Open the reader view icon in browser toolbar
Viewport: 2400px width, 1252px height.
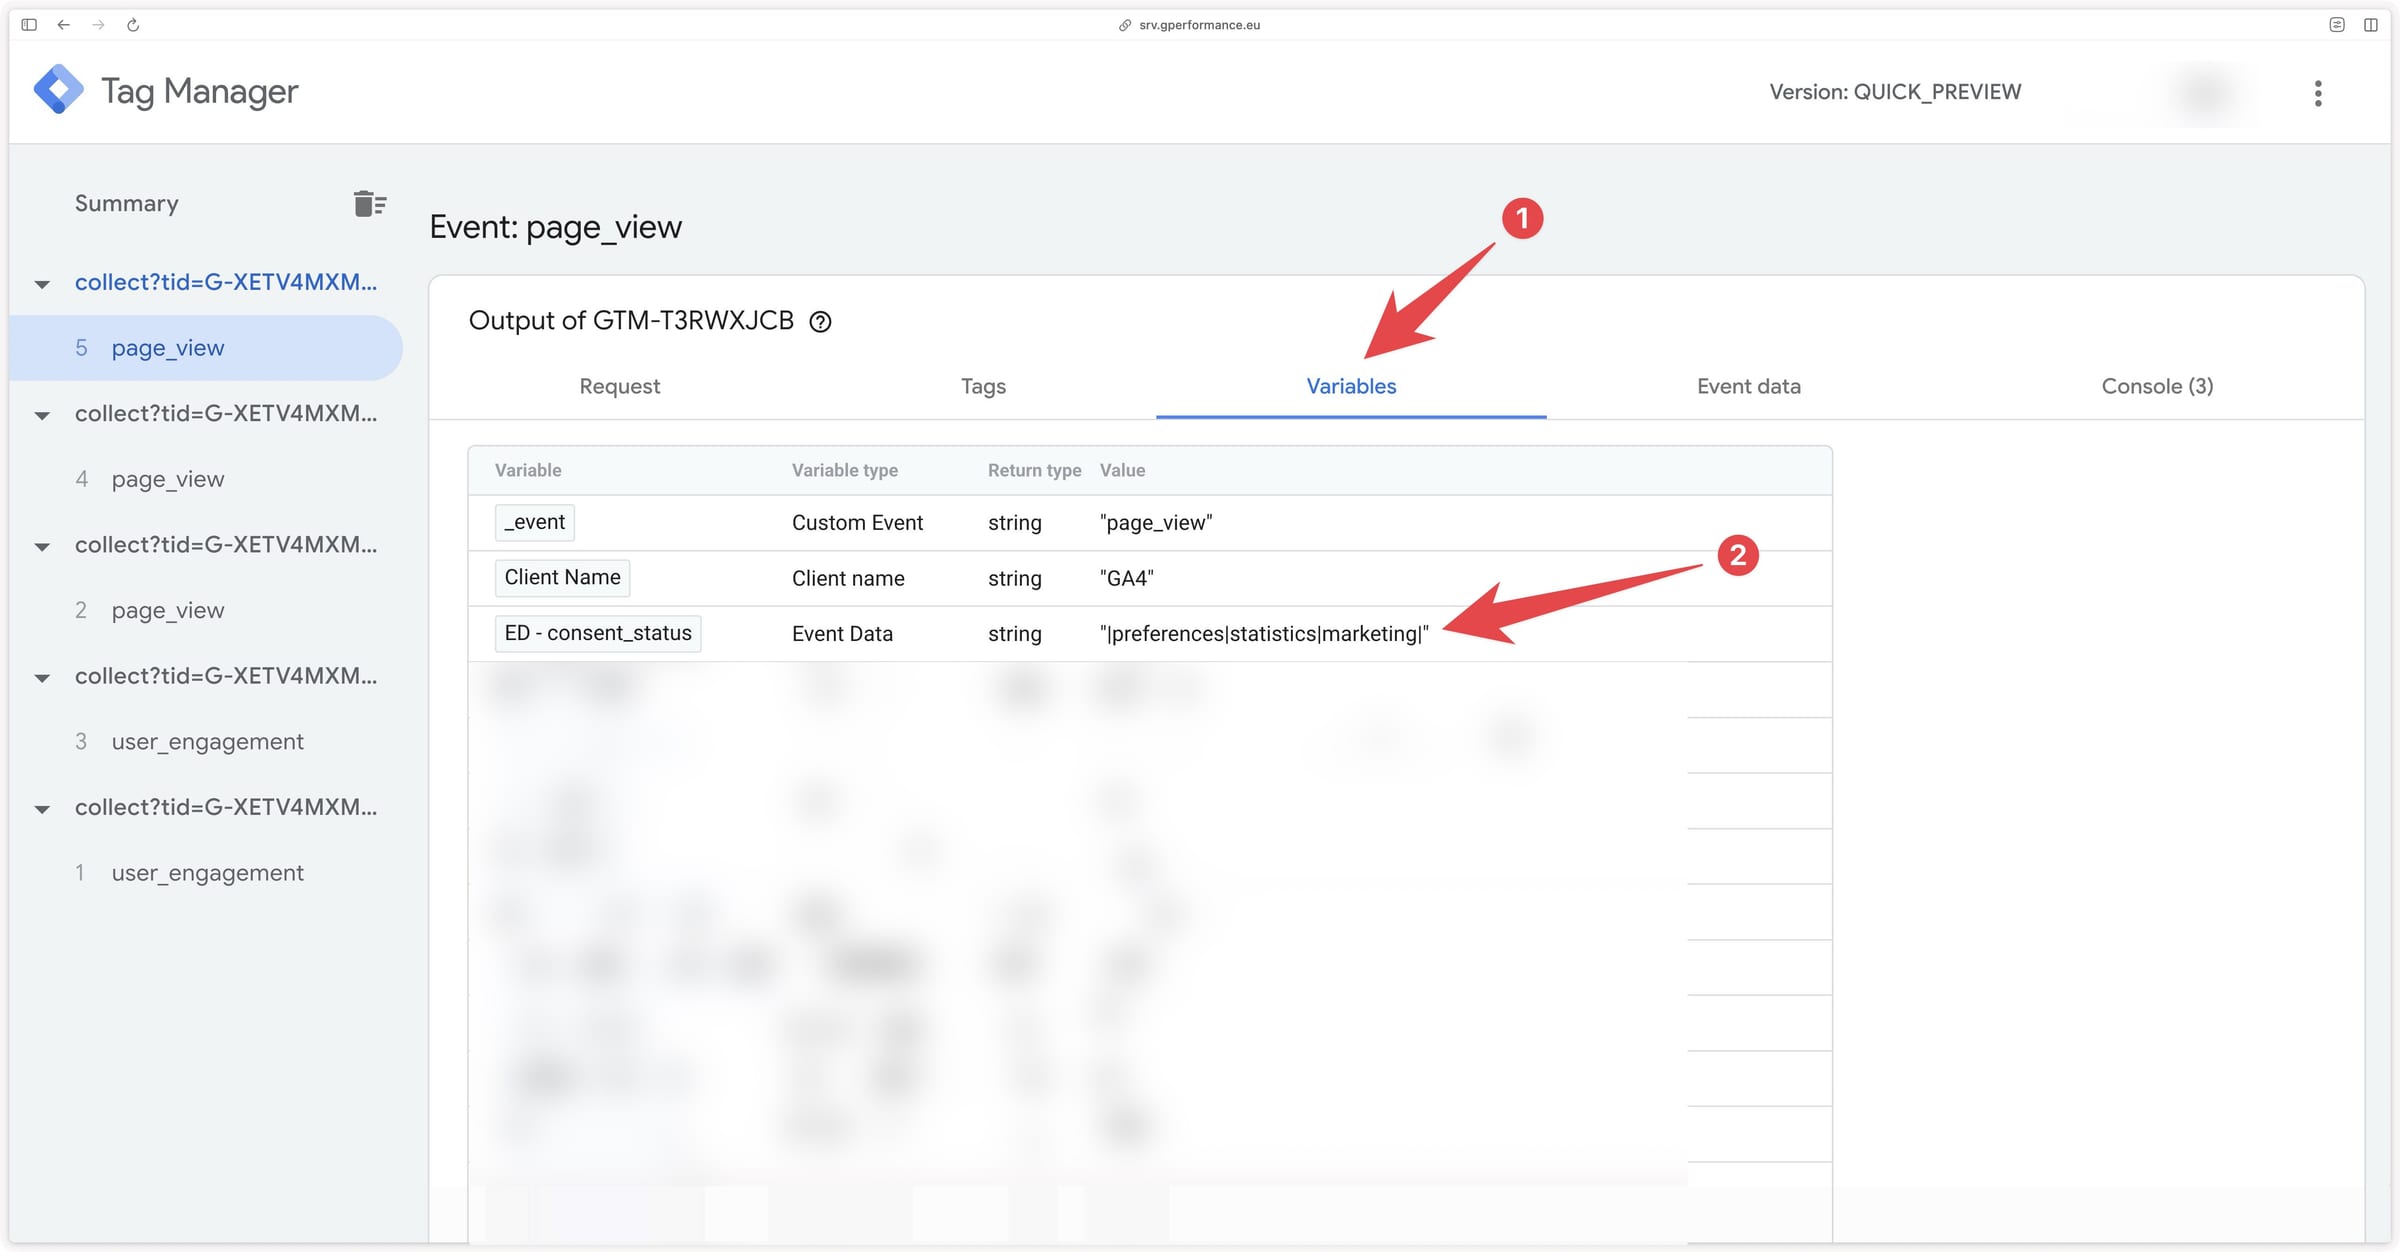tap(2336, 25)
